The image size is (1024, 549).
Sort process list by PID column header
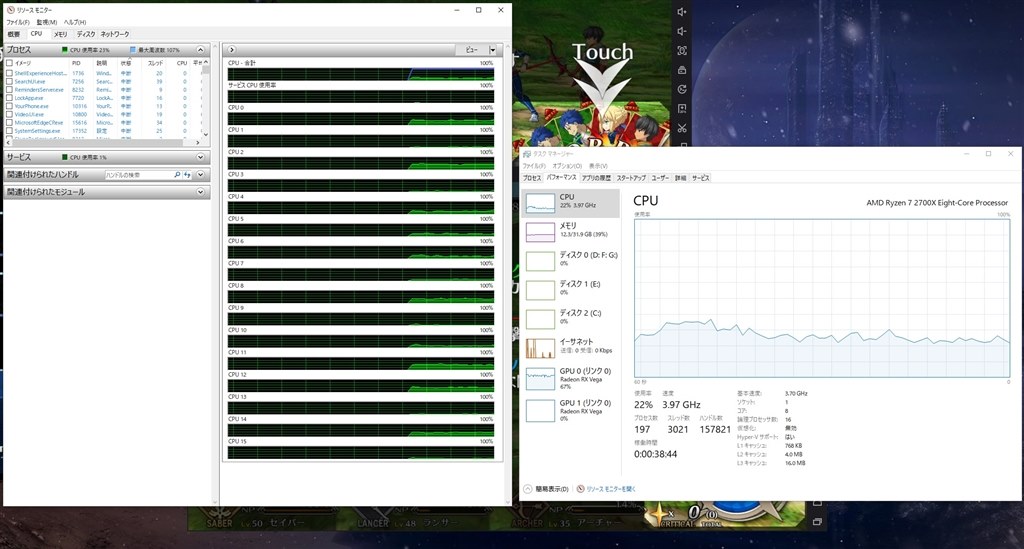point(76,63)
